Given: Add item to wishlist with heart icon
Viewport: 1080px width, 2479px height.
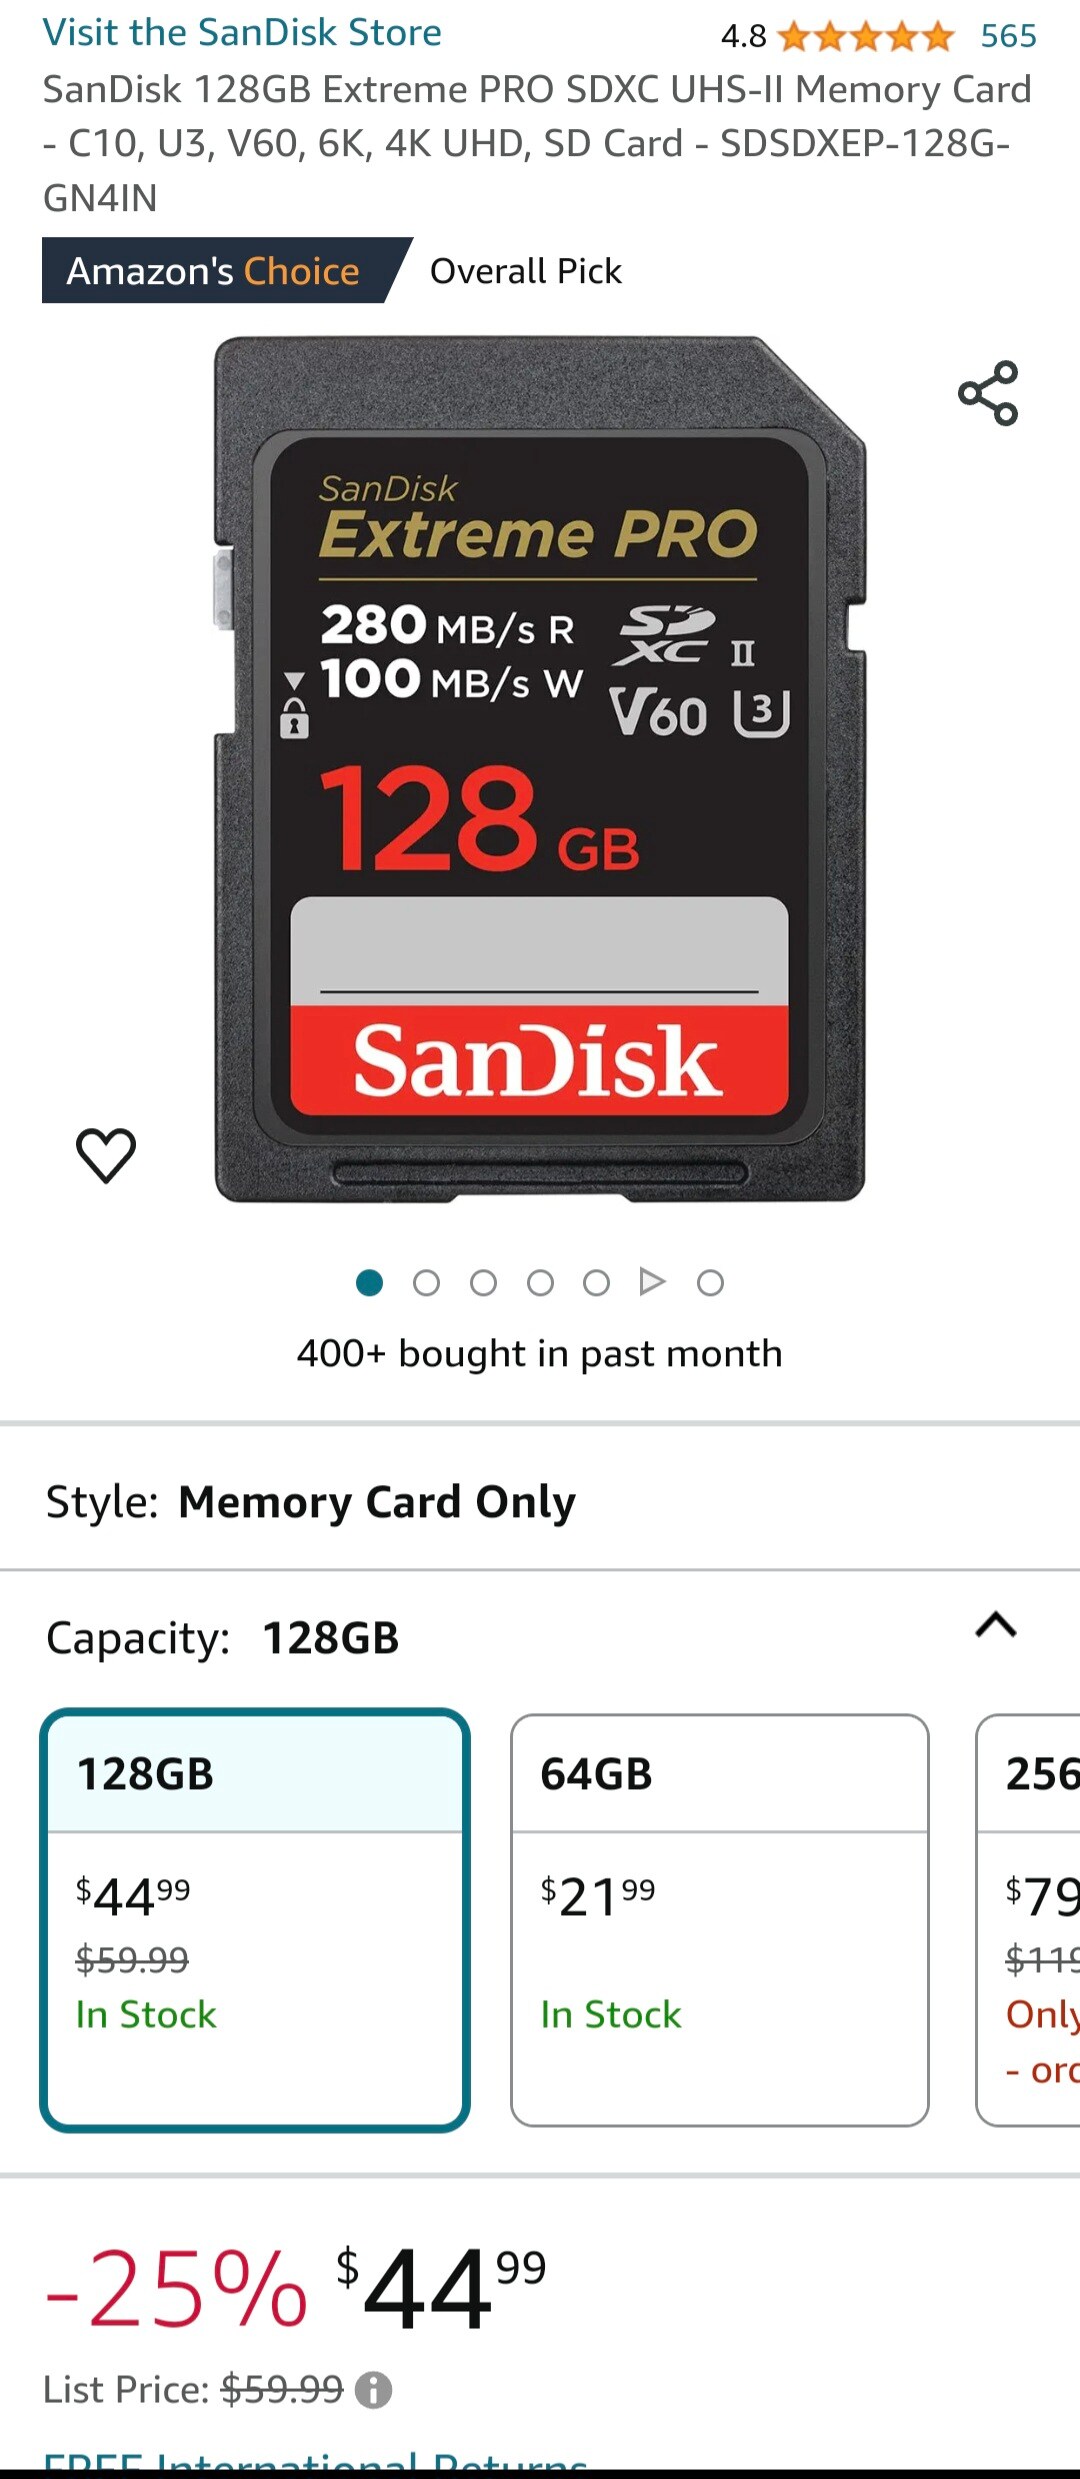Looking at the screenshot, I should [106, 1155].
